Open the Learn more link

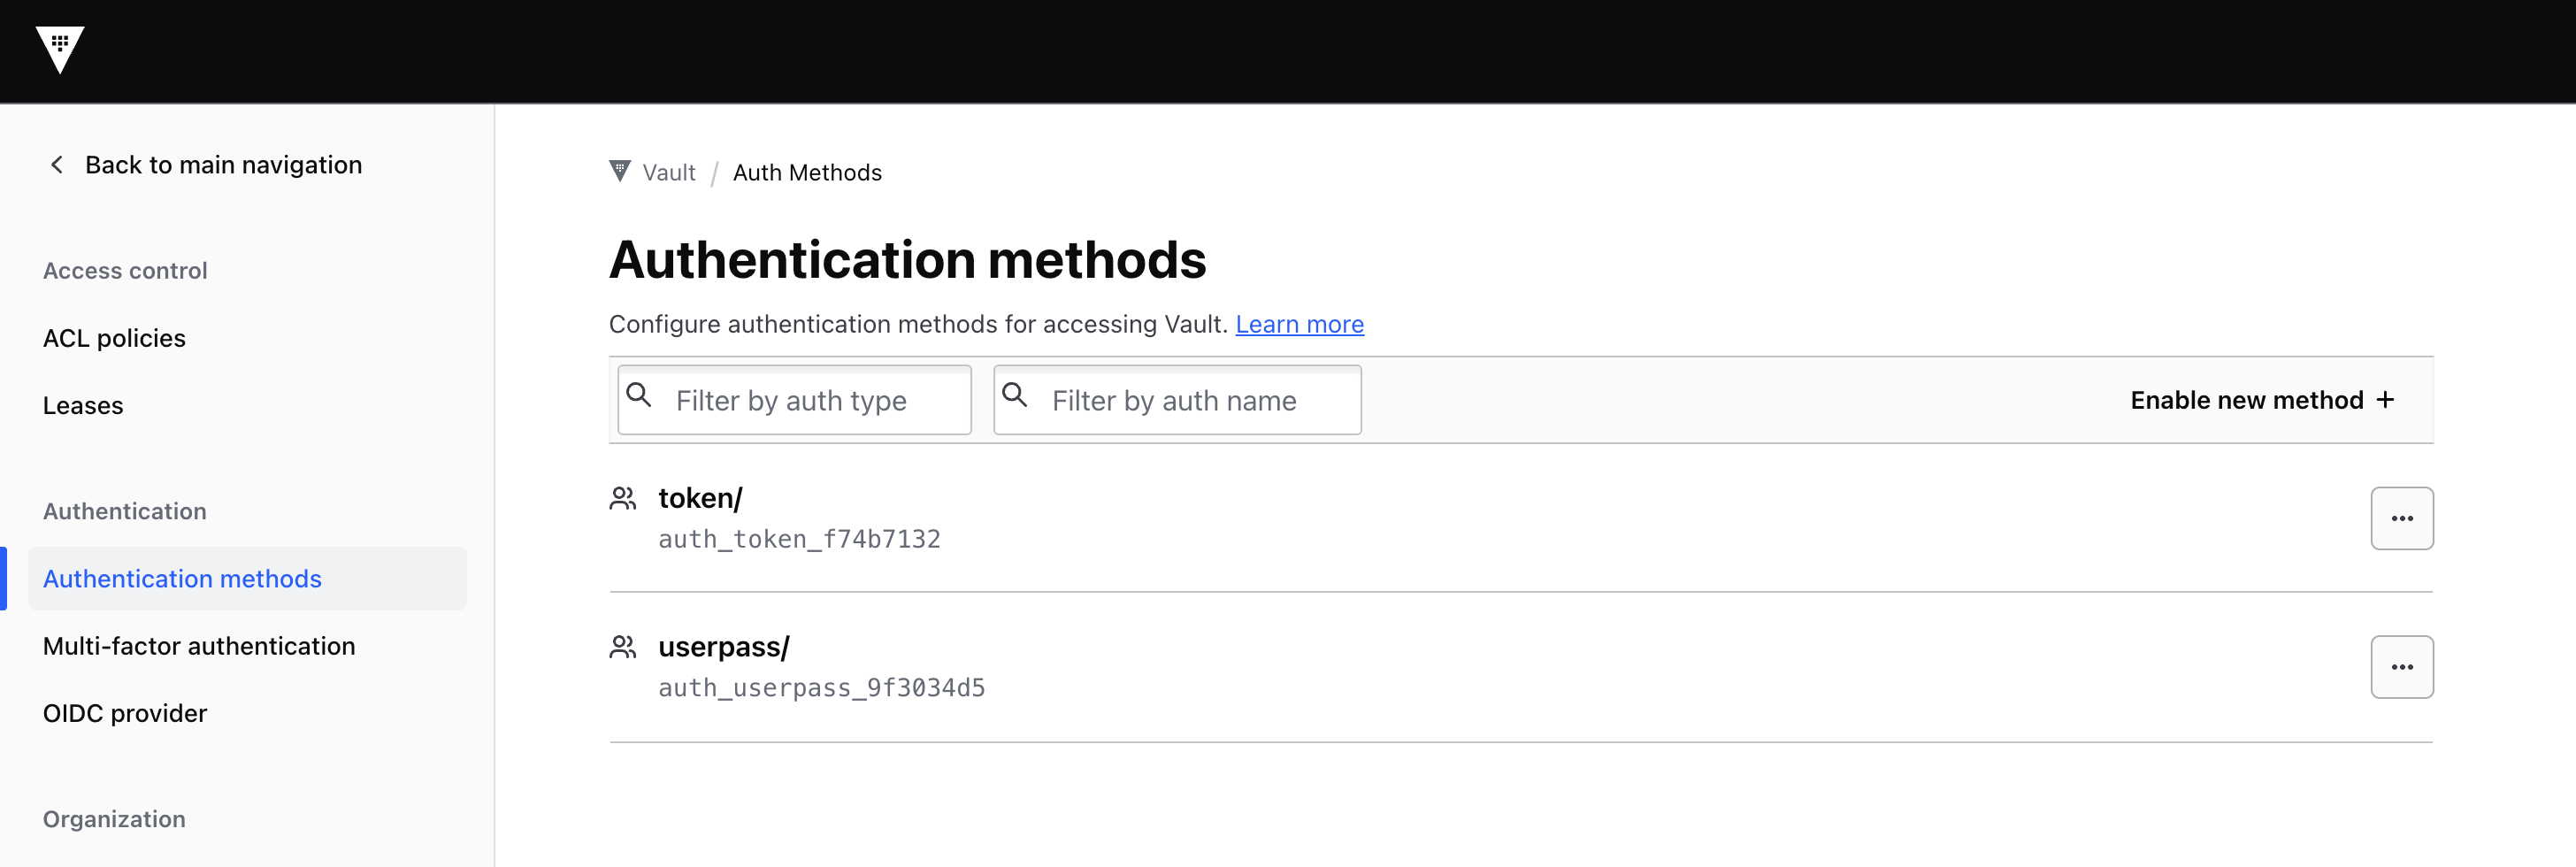tap(1299, 324)
